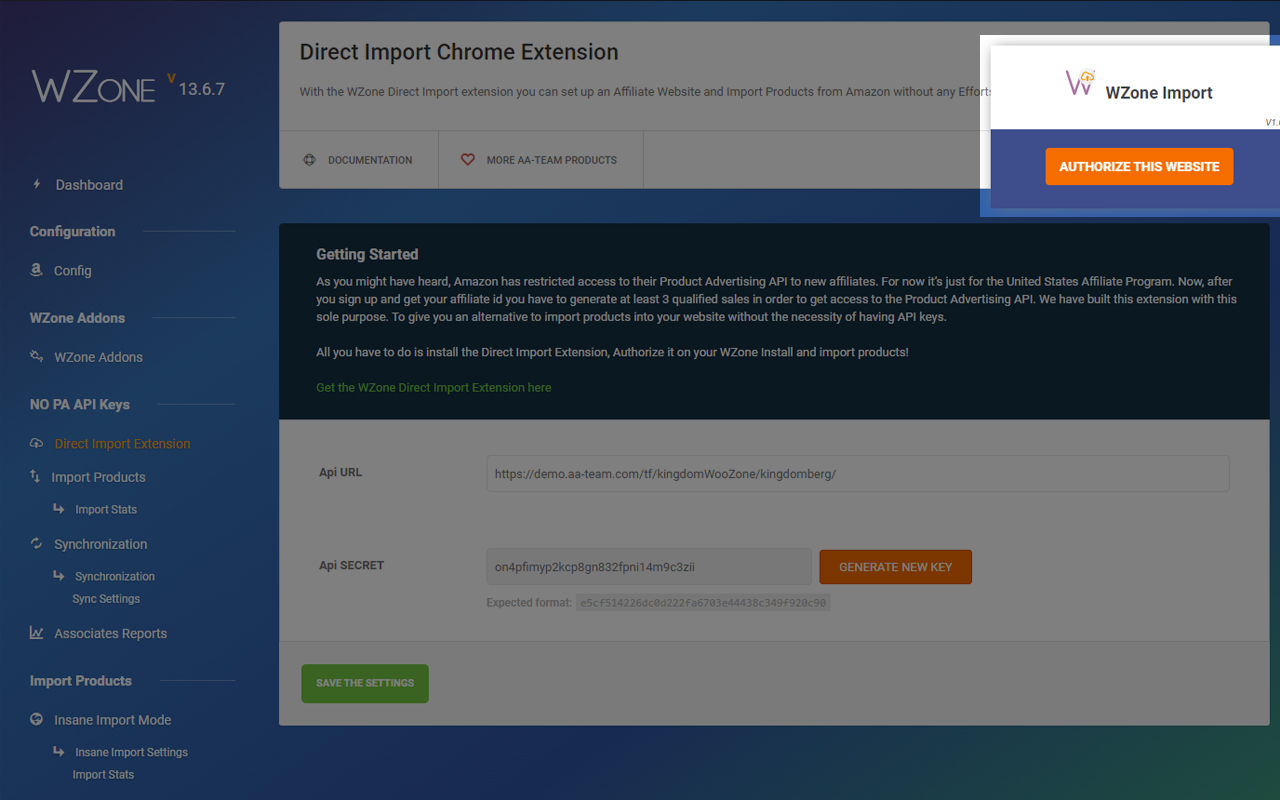The image size is (1280, 800).
Task: Click the Dashboard lightning bolt icon
Action: coord(37,185)
